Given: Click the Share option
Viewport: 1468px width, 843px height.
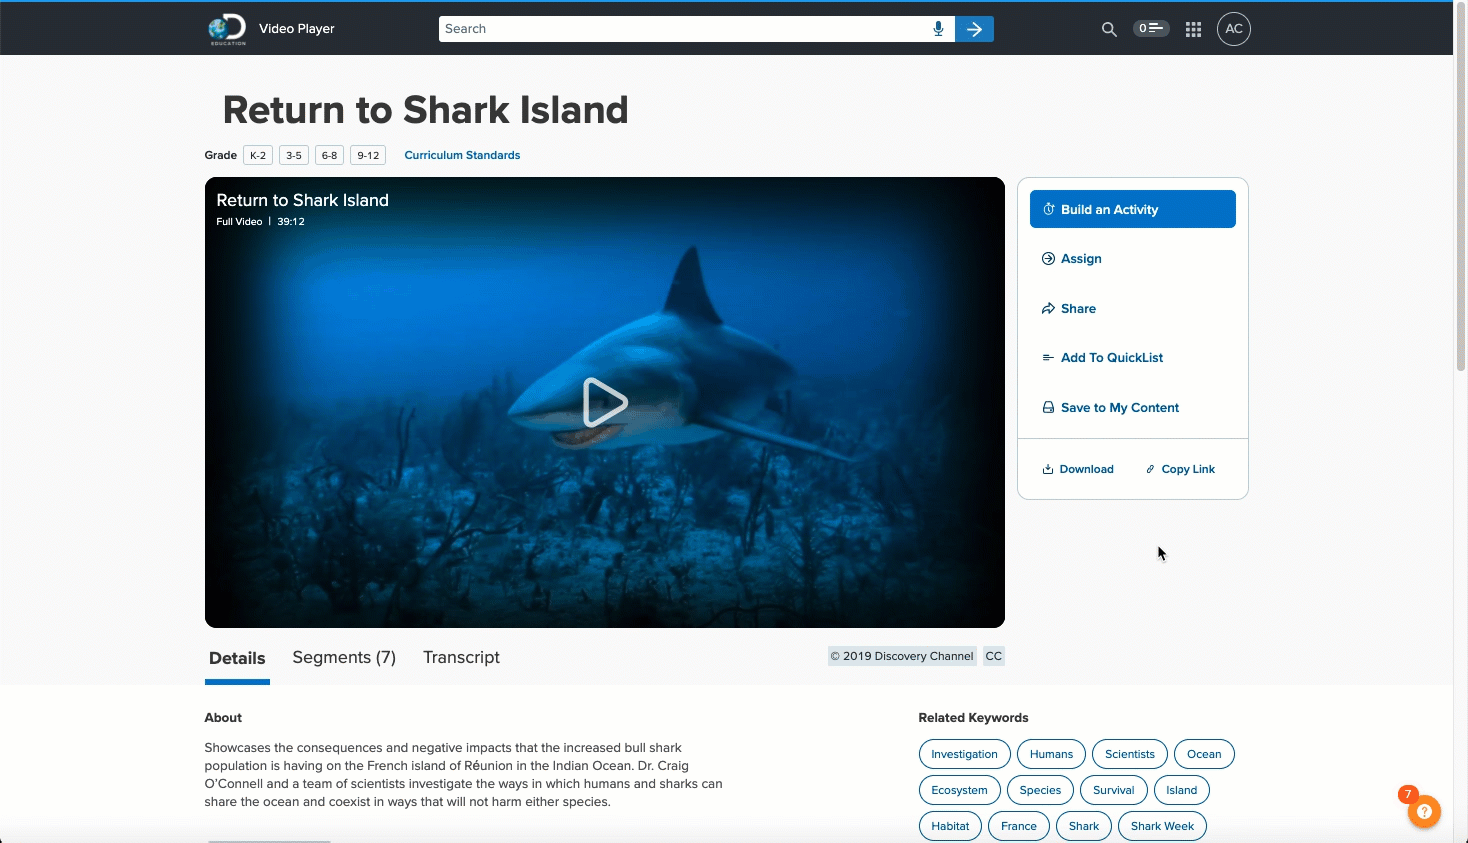Looking at the screenshot, I should point(1069,309).
